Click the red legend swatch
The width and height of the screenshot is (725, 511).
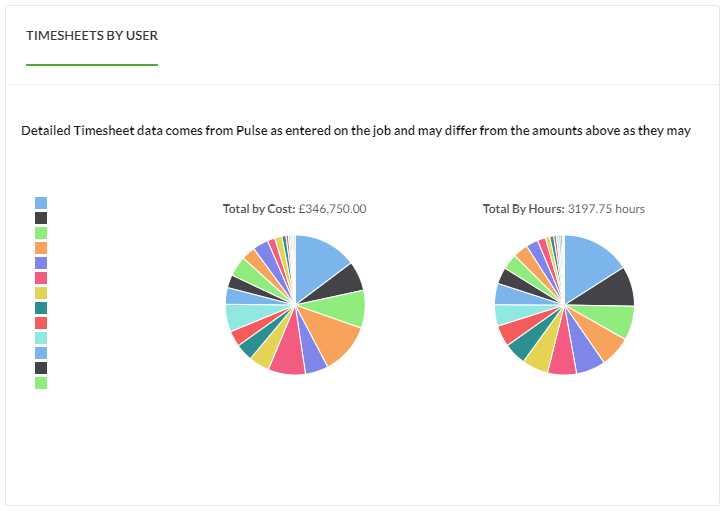pyautogui.click(x=41, y=323)
